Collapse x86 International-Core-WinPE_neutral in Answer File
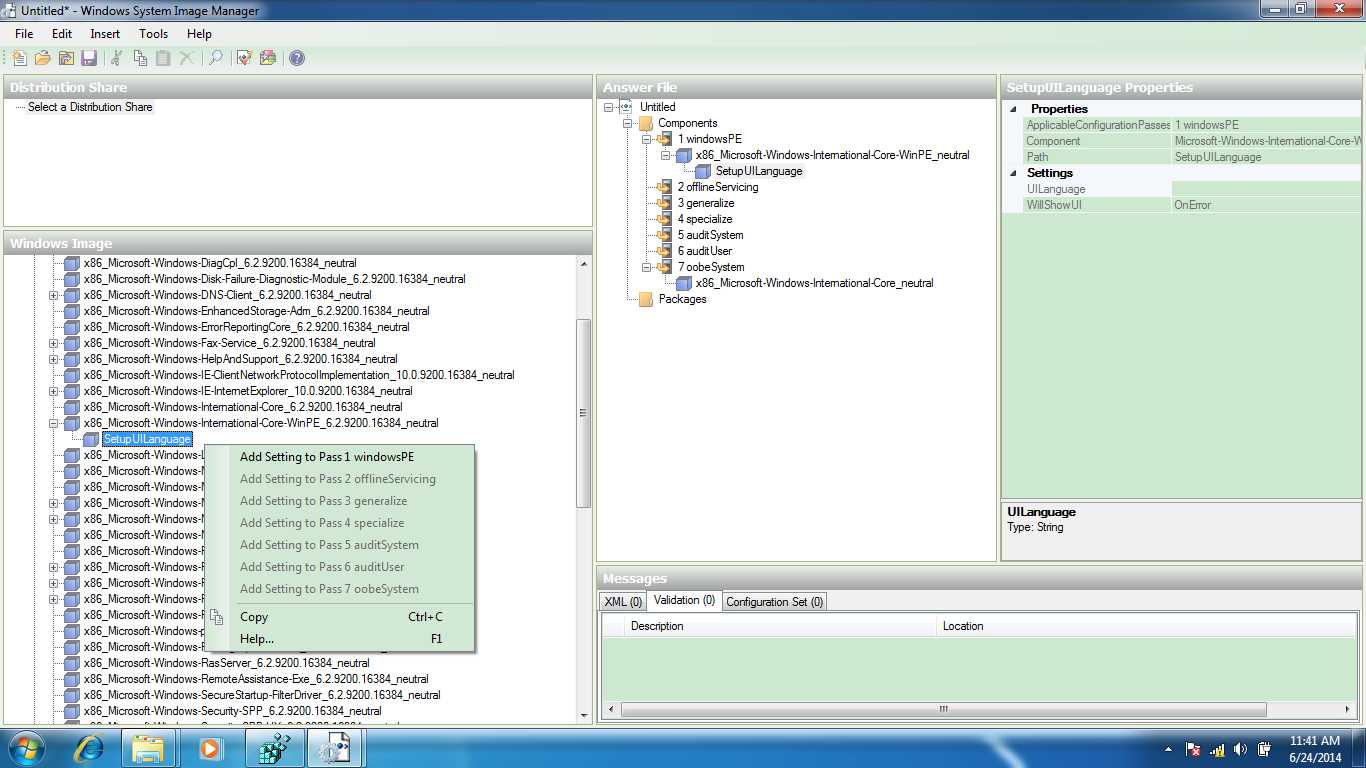 pos(666,155)
